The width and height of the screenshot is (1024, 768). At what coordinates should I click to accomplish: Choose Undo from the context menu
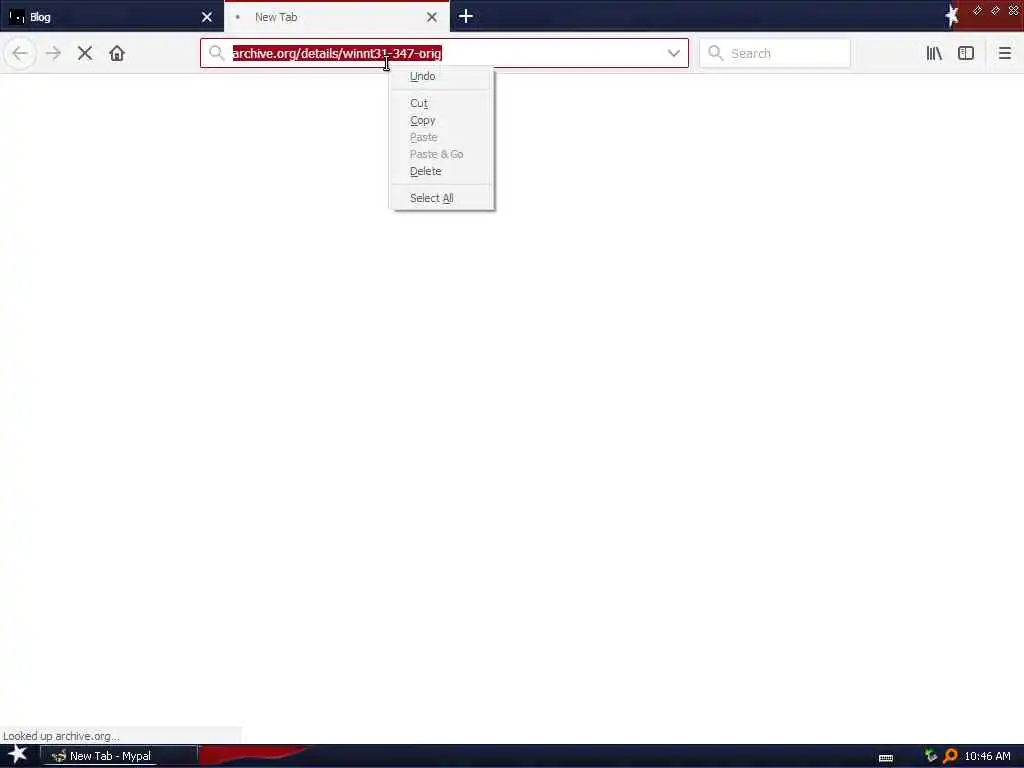[x=441, y=76]
